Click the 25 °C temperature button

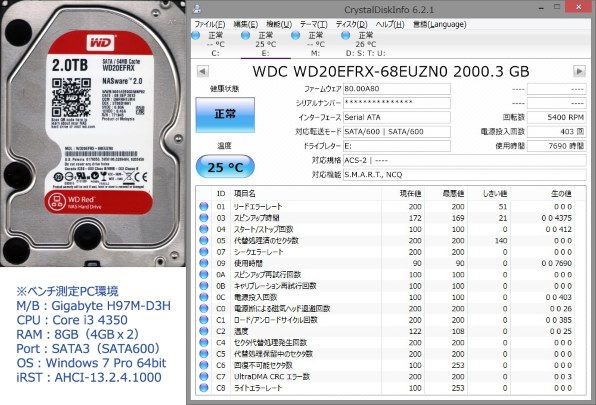225,166
